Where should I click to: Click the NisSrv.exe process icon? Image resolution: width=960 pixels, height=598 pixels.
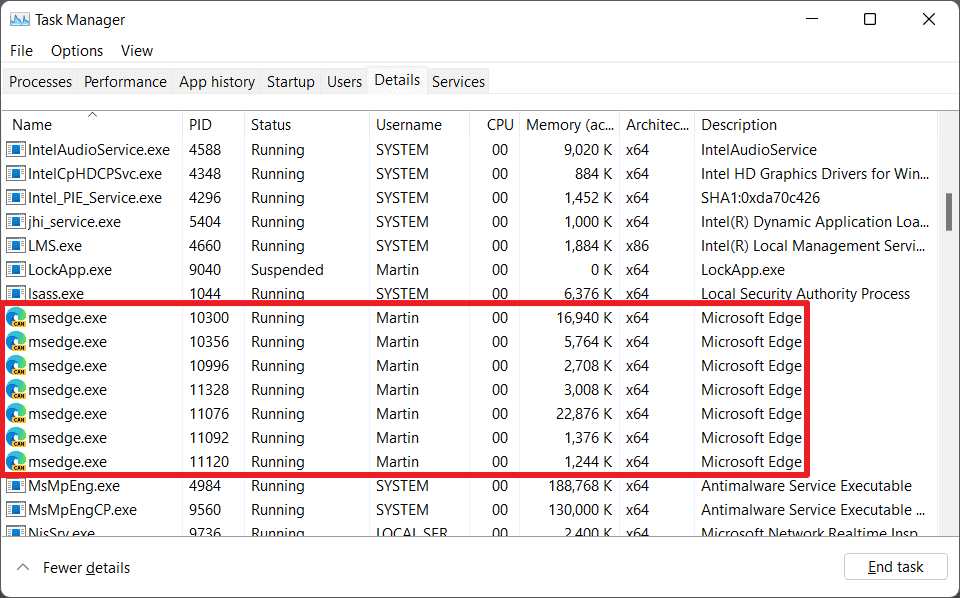click(15, 531)
